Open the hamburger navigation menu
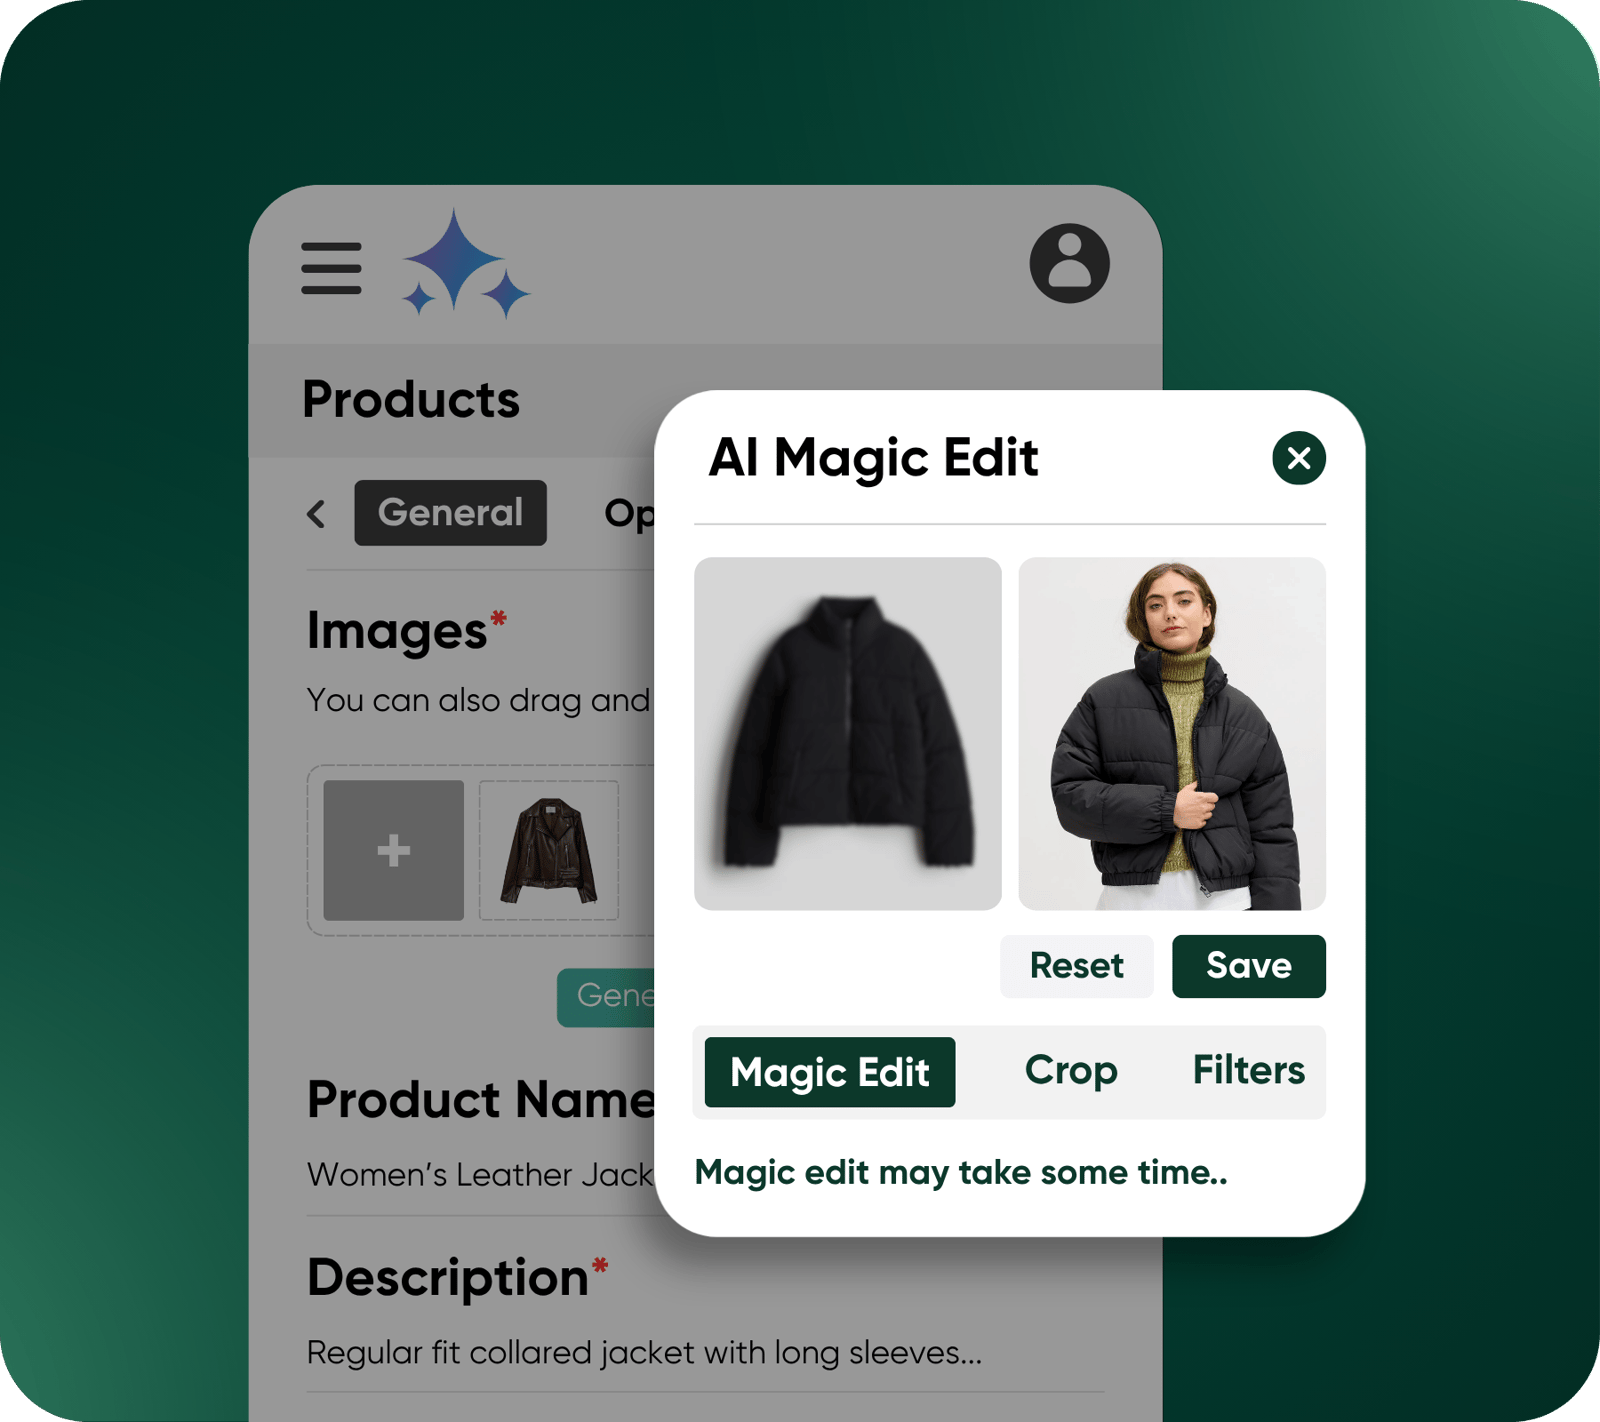This screenshot has width=1600, height=1422. (331, 268)
